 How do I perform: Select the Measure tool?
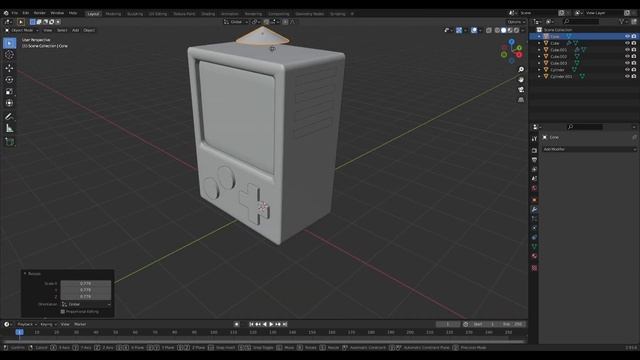(x=9, y=129)
